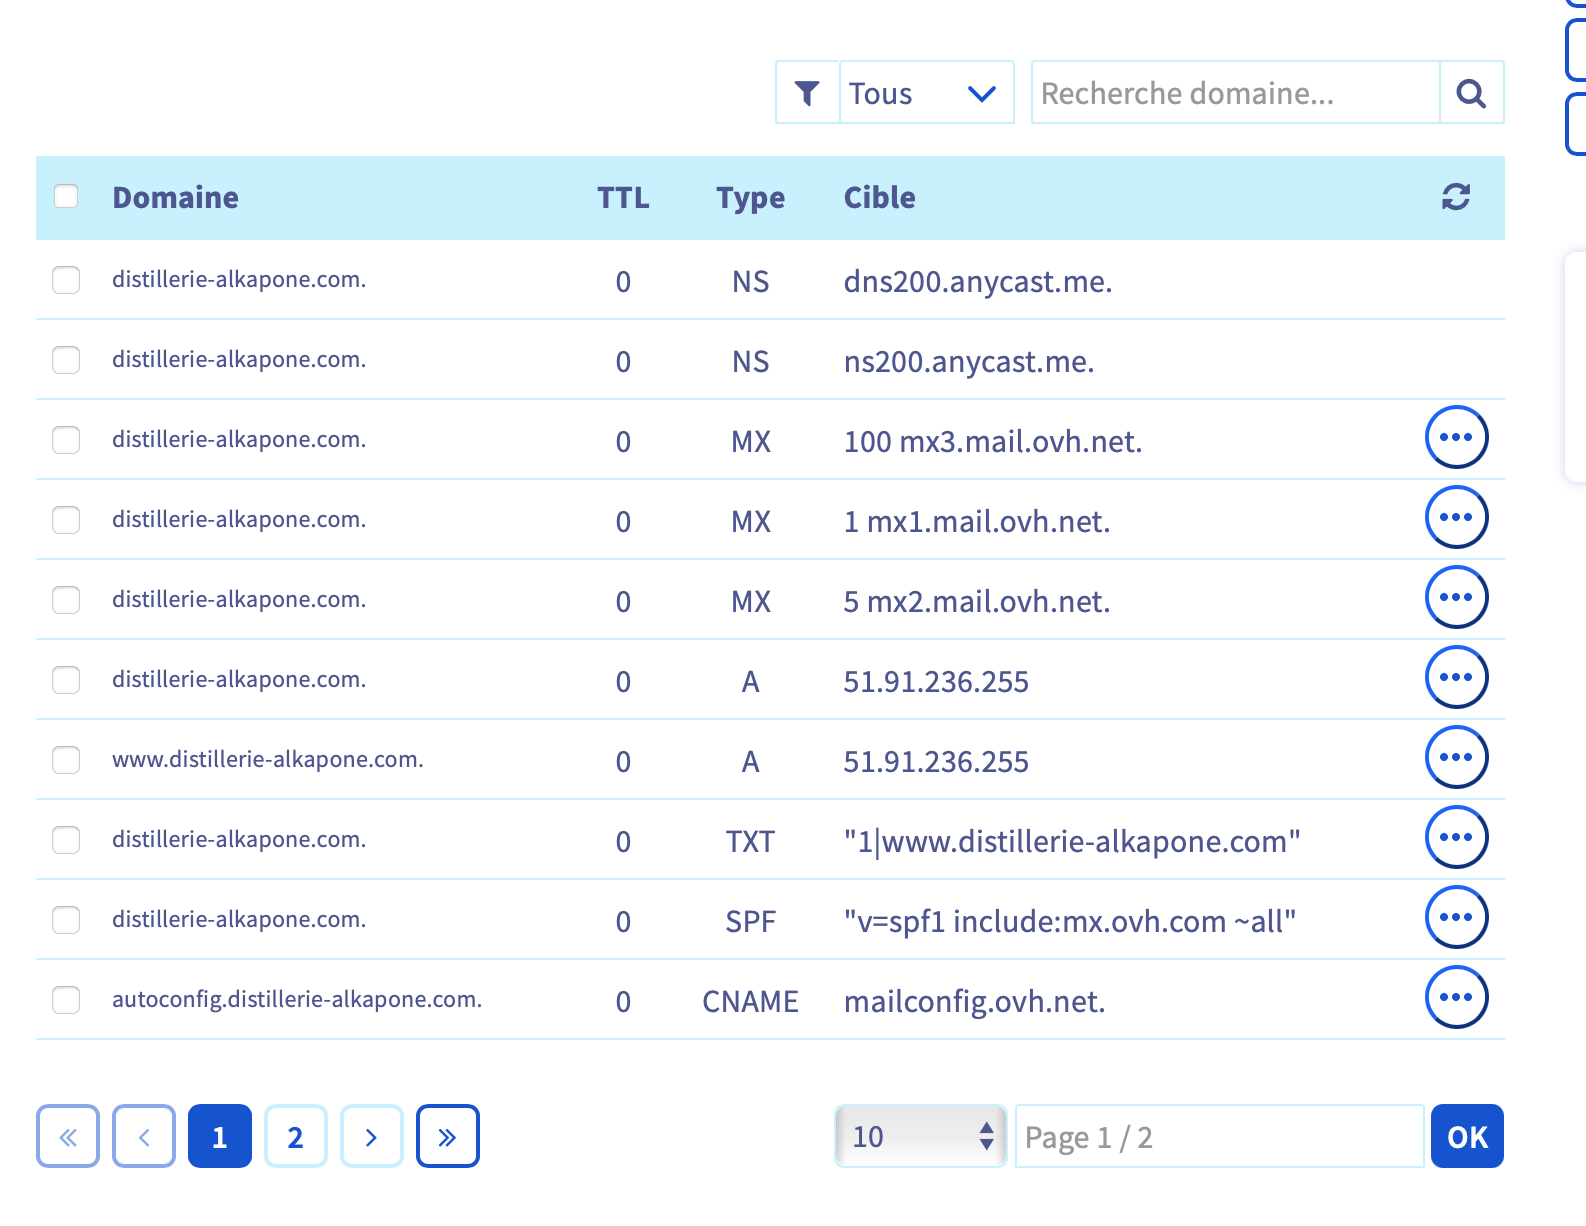Check the dns200.anycast.me. NS record row
The height and width of the screenshot is (1226, 1586).
tap(66, 280)
